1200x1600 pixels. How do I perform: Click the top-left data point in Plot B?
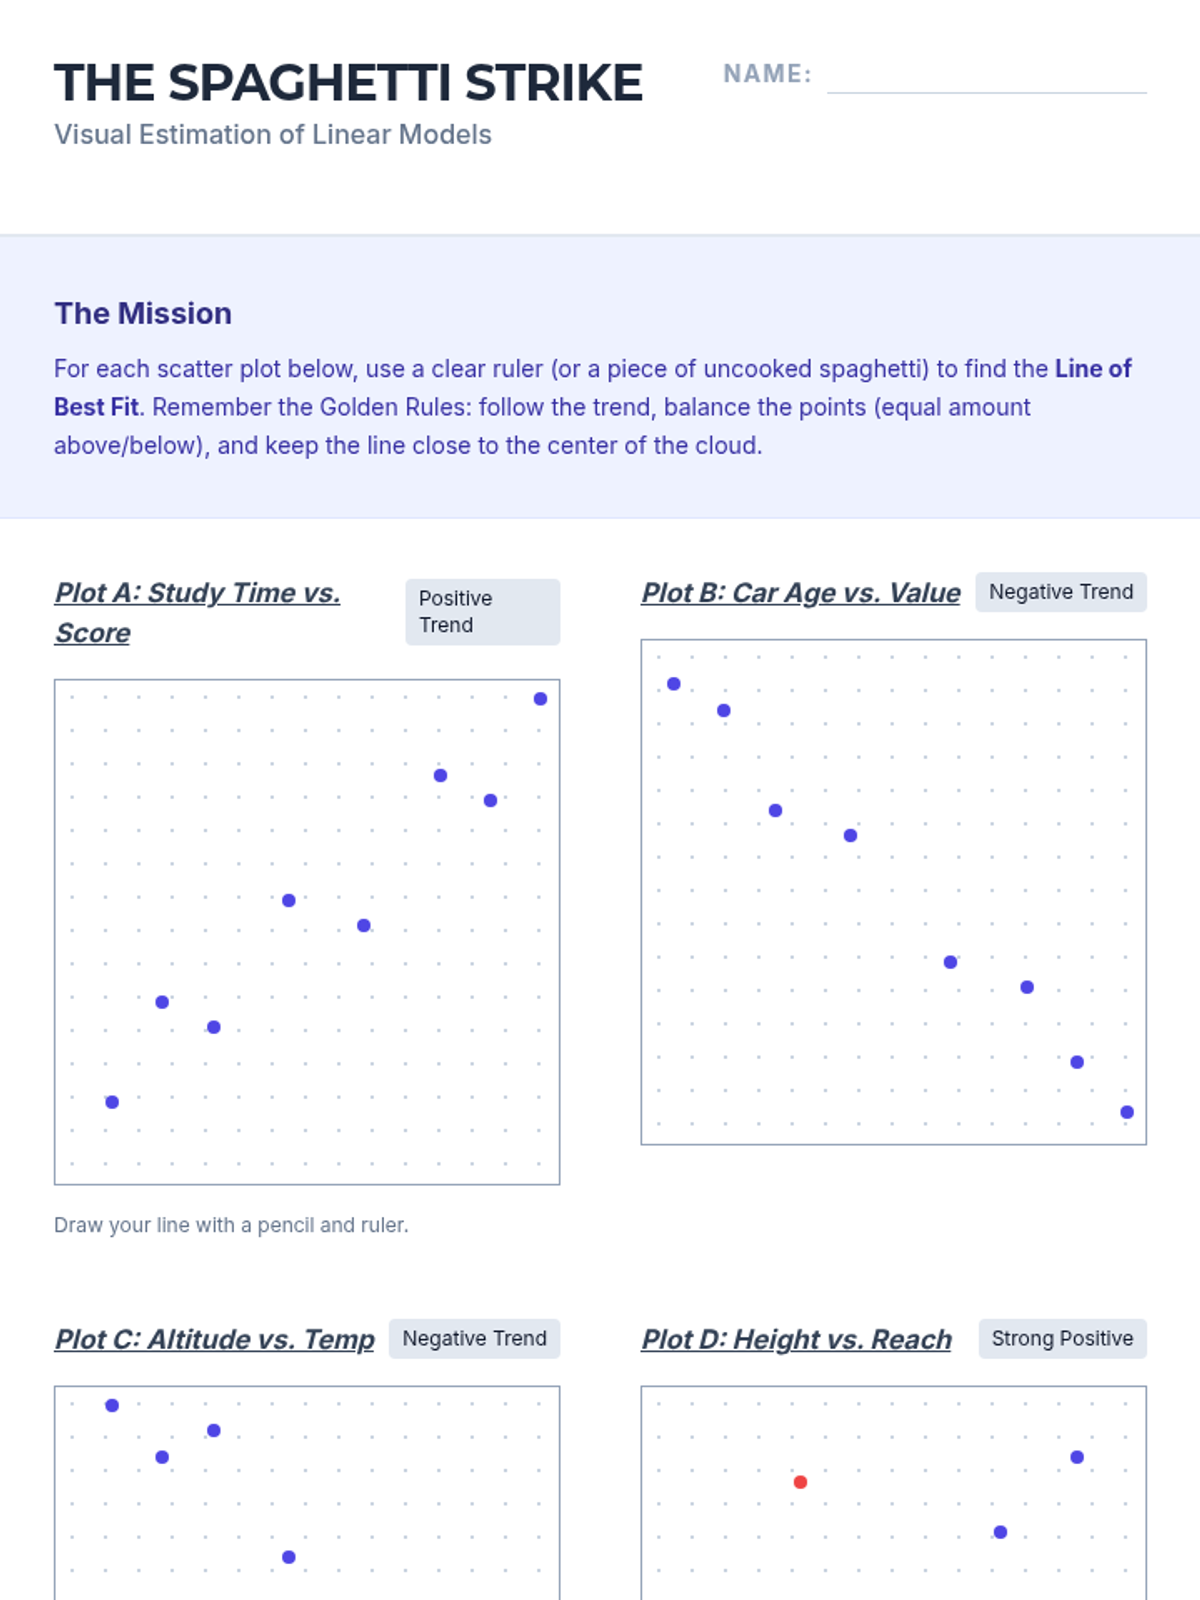(674, 684)
